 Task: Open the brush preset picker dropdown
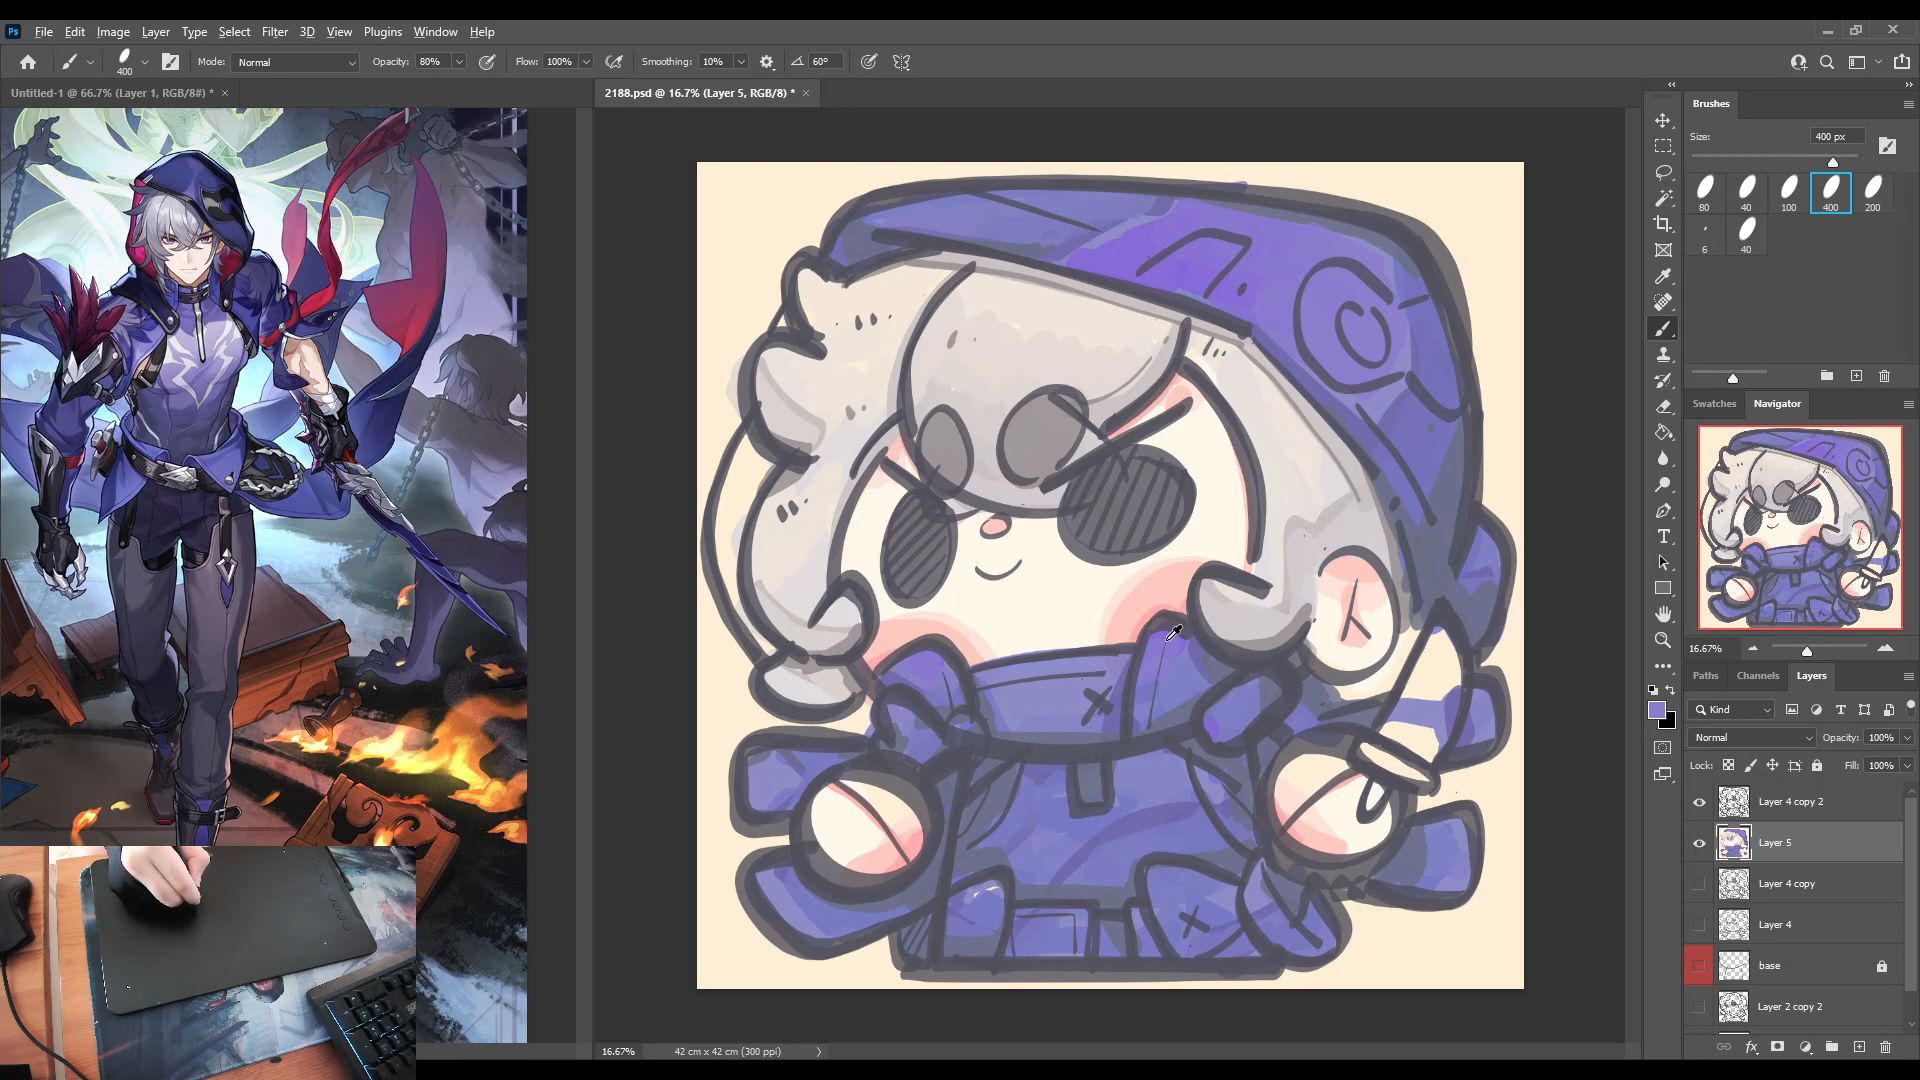tap(145, 62)
